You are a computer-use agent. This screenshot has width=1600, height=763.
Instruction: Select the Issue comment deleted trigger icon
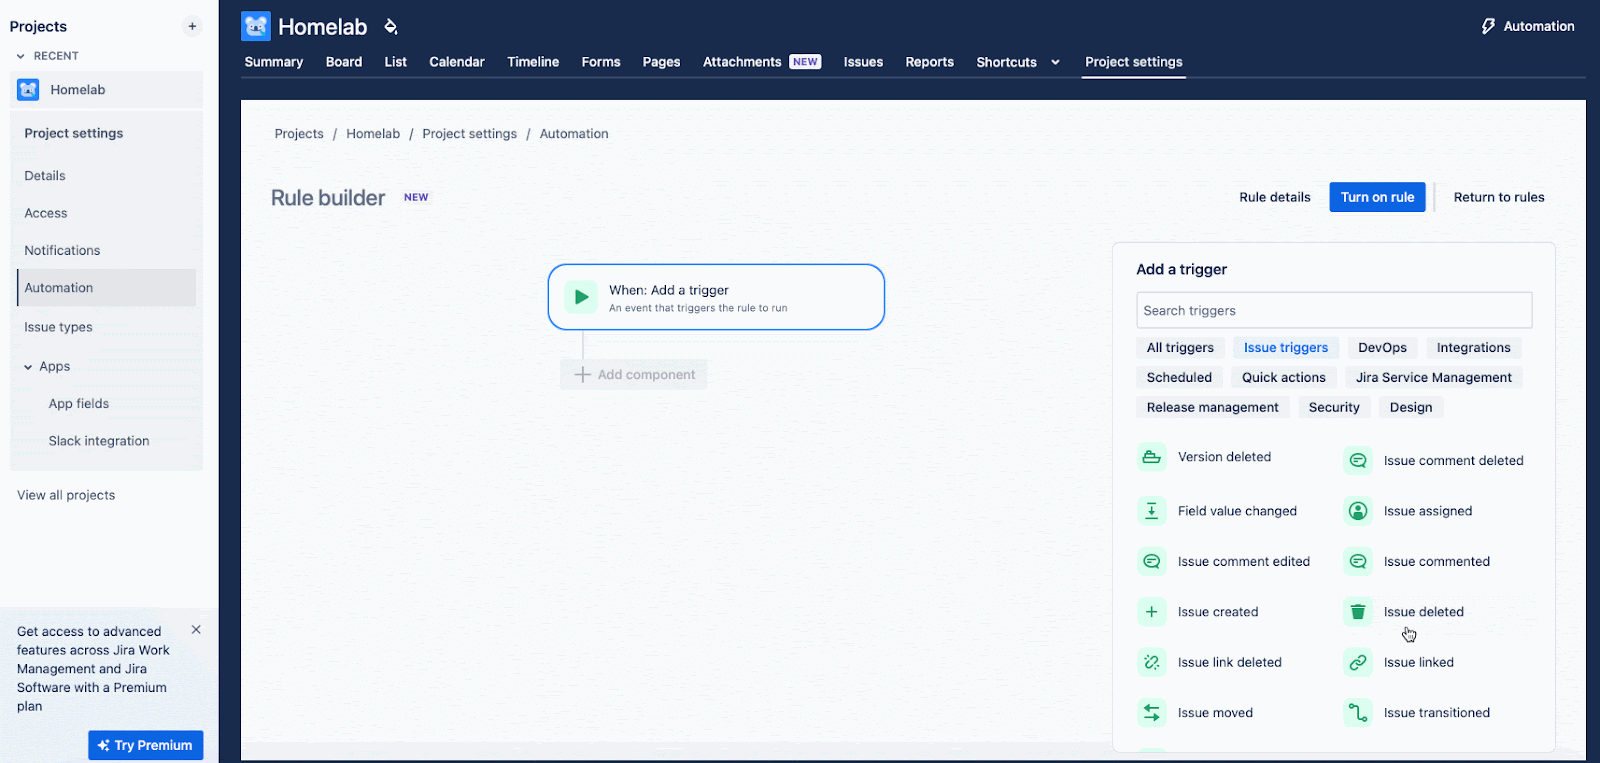pos(1358,461)
